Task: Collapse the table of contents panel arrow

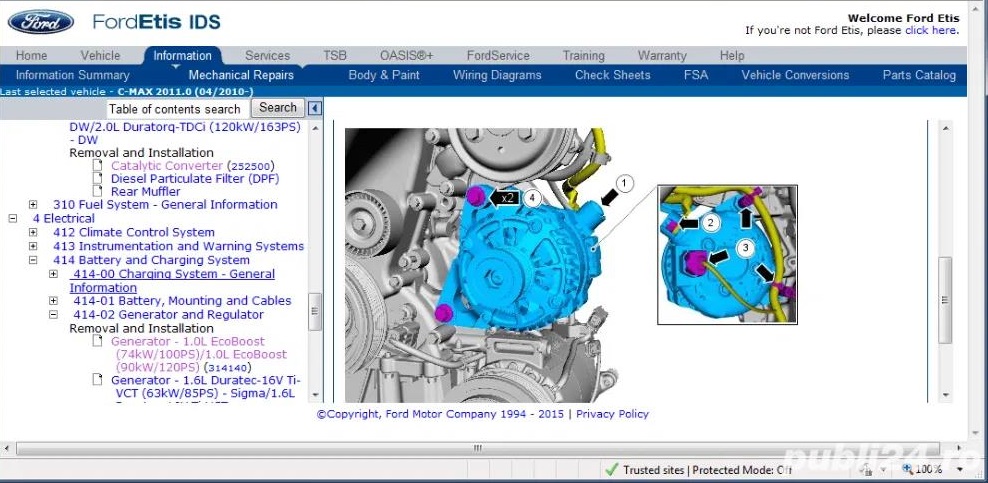Action: coord(314,108)
